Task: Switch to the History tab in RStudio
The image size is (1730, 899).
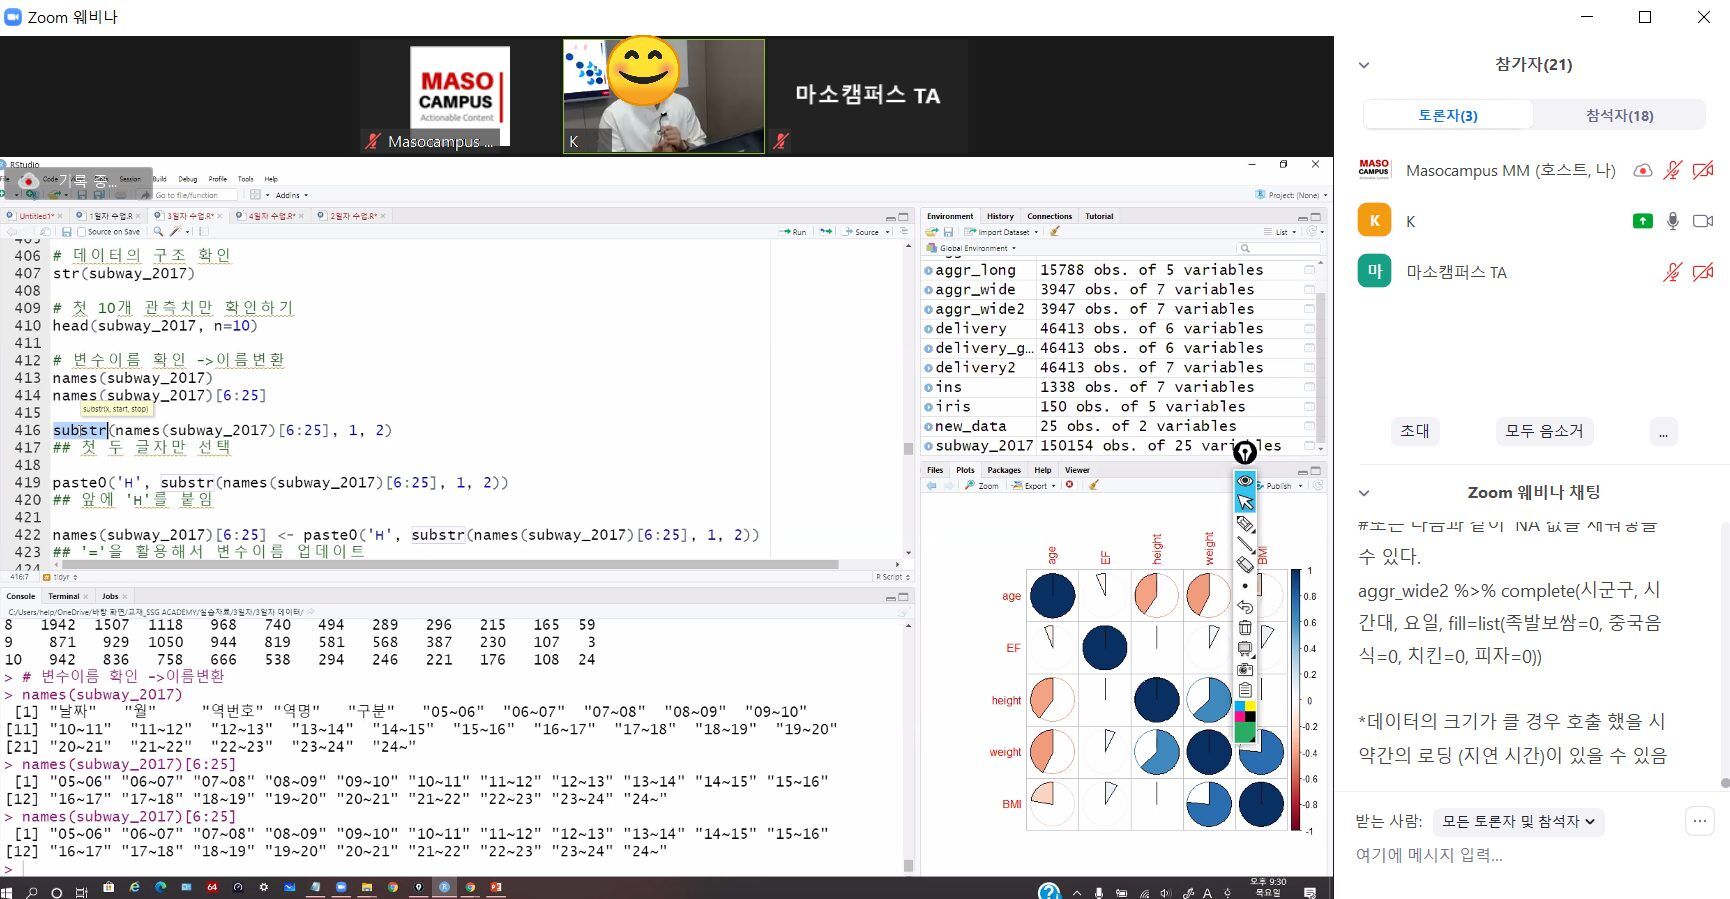Action: click(x=1000, y=216)
